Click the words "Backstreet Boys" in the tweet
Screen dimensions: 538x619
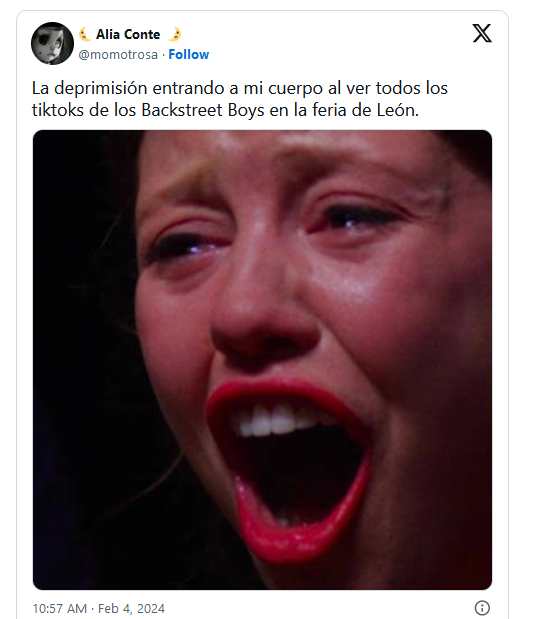tap(203, 110)
